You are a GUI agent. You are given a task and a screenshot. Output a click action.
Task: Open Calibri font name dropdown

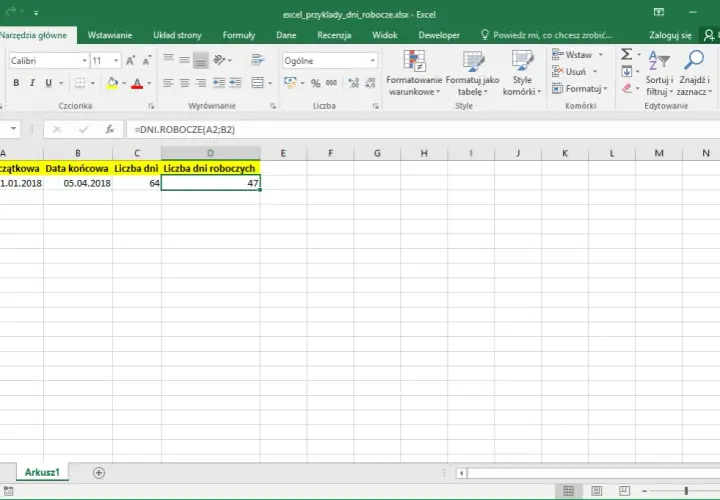coord(84,61)
